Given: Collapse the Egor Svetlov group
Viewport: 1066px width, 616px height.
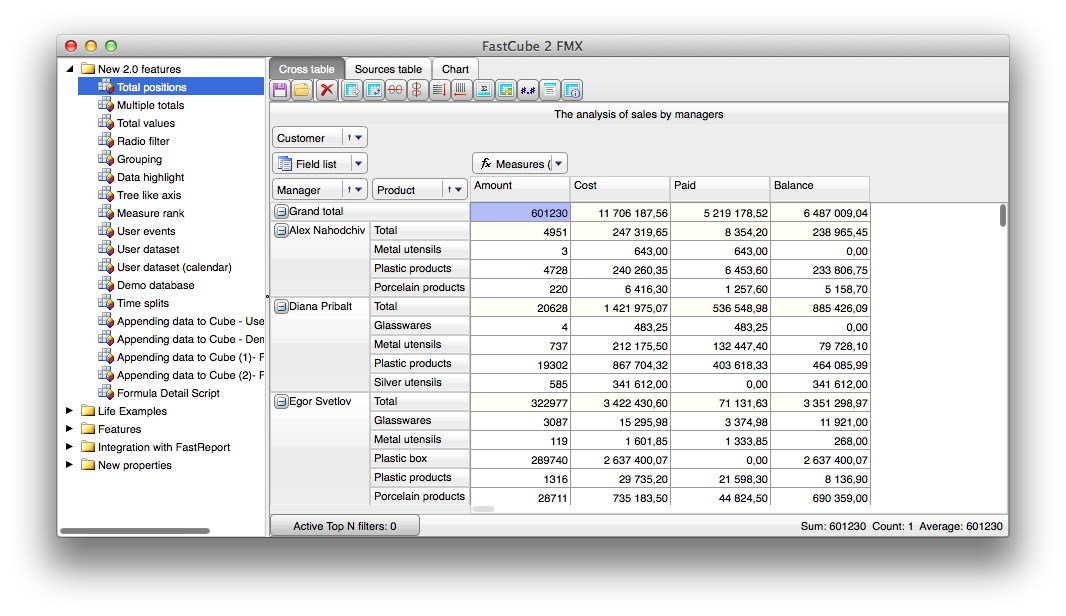Looking at the screenshot, I should pos(281,402).
